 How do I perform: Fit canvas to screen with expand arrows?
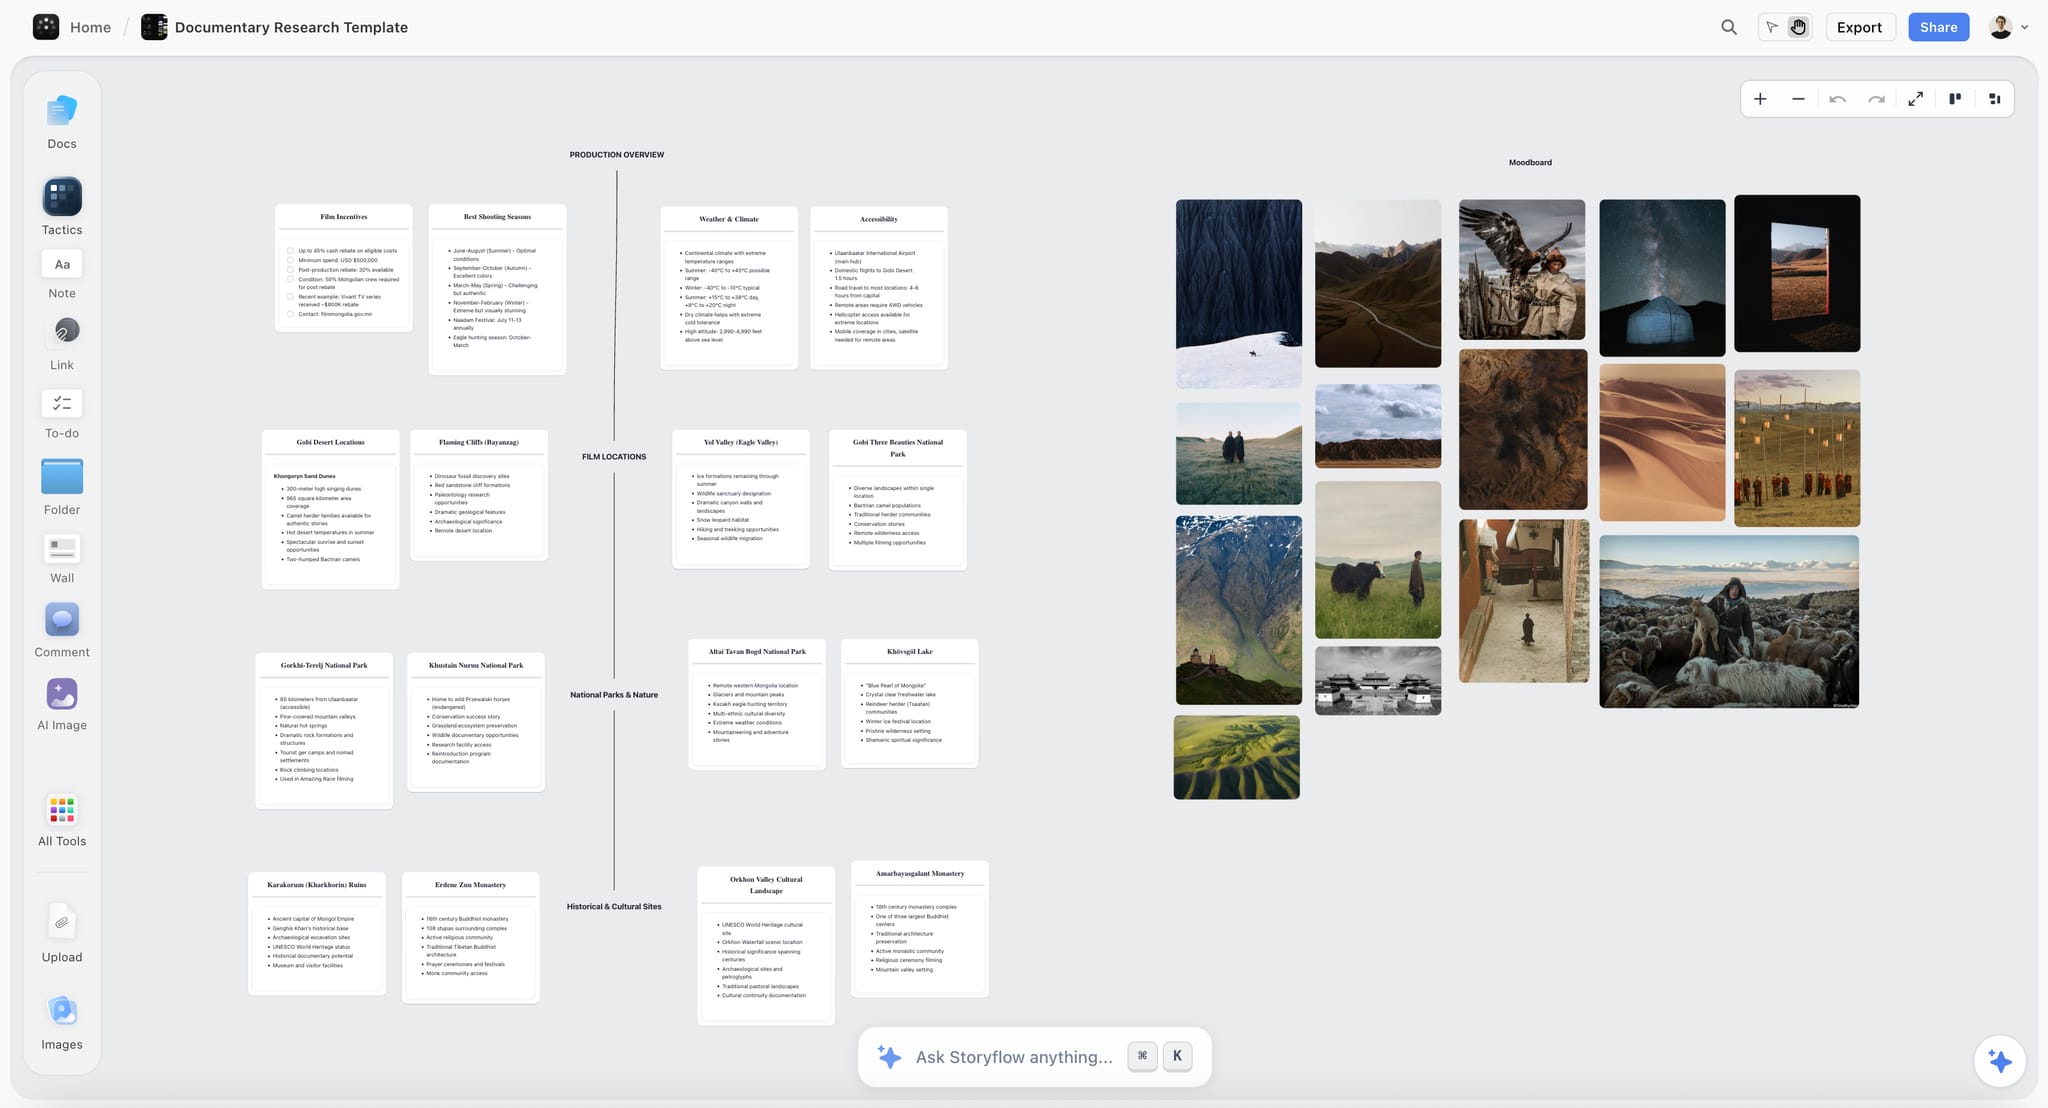click(1915, 99)
